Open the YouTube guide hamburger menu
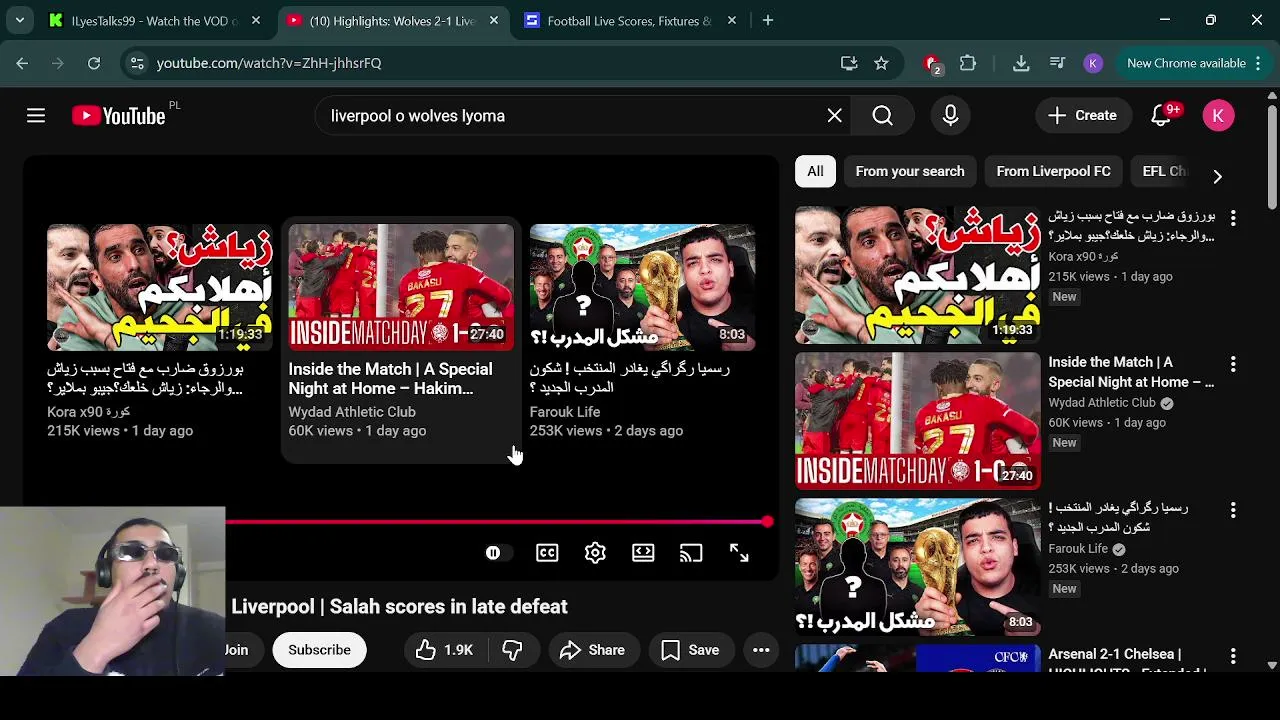 click(36, 116)
